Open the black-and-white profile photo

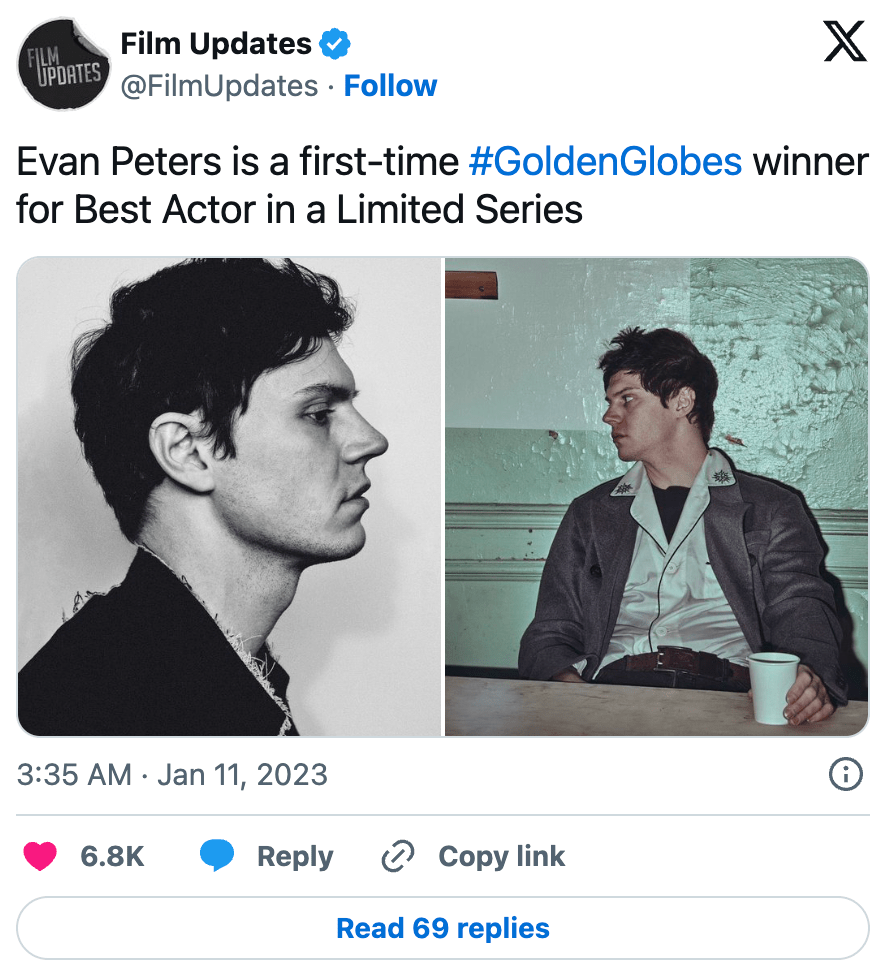click(x=229, y=496)
